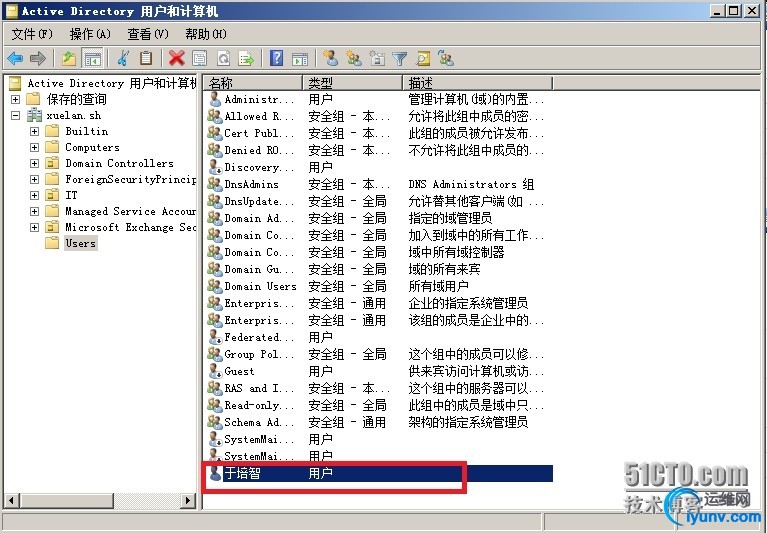Select the Federated... user row
Screen dimensions: 767x533
coord(378,337)
